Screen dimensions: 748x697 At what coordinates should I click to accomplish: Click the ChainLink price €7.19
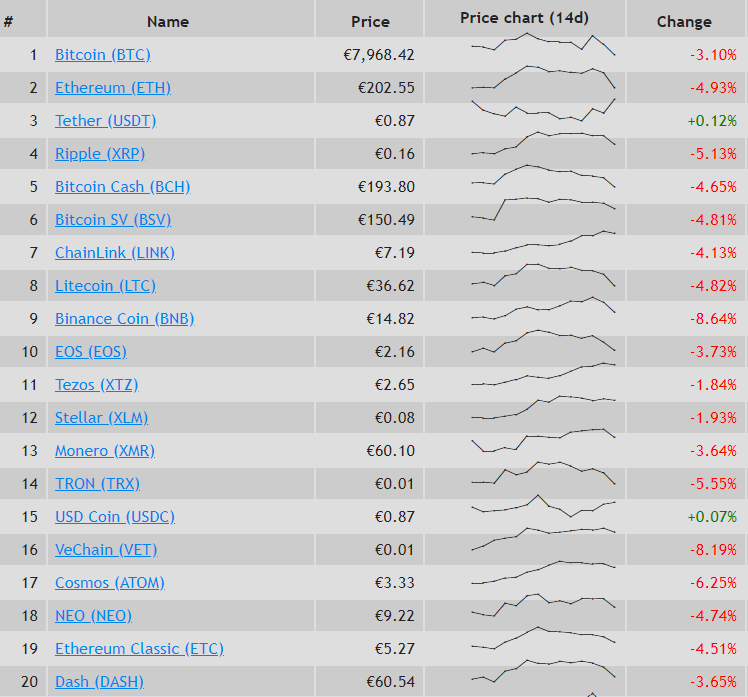[x=395, y=252]
